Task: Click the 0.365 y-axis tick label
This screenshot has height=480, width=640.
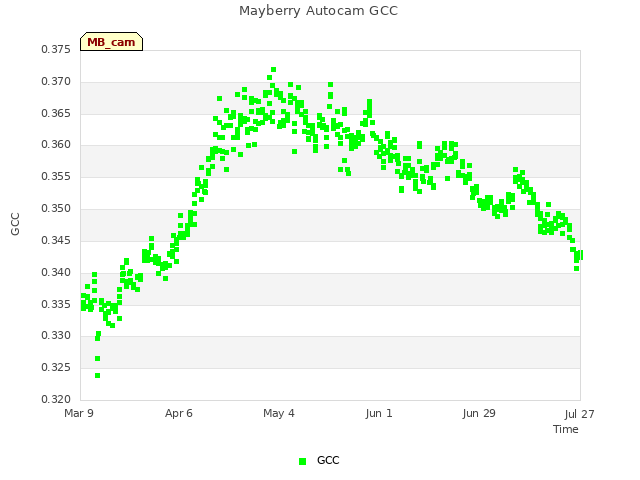Action: click(56, 113)
